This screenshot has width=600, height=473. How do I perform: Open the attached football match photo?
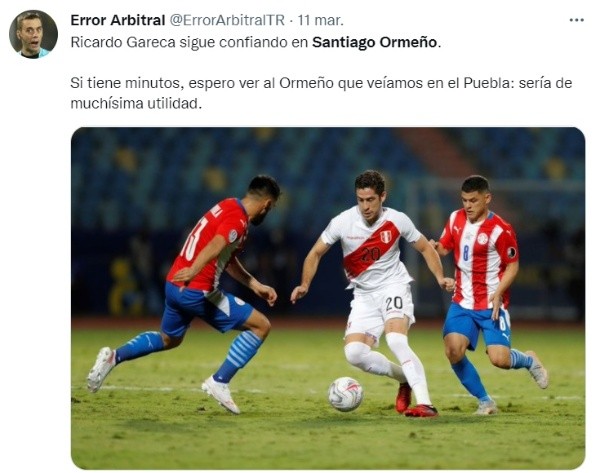click(328, 298)
